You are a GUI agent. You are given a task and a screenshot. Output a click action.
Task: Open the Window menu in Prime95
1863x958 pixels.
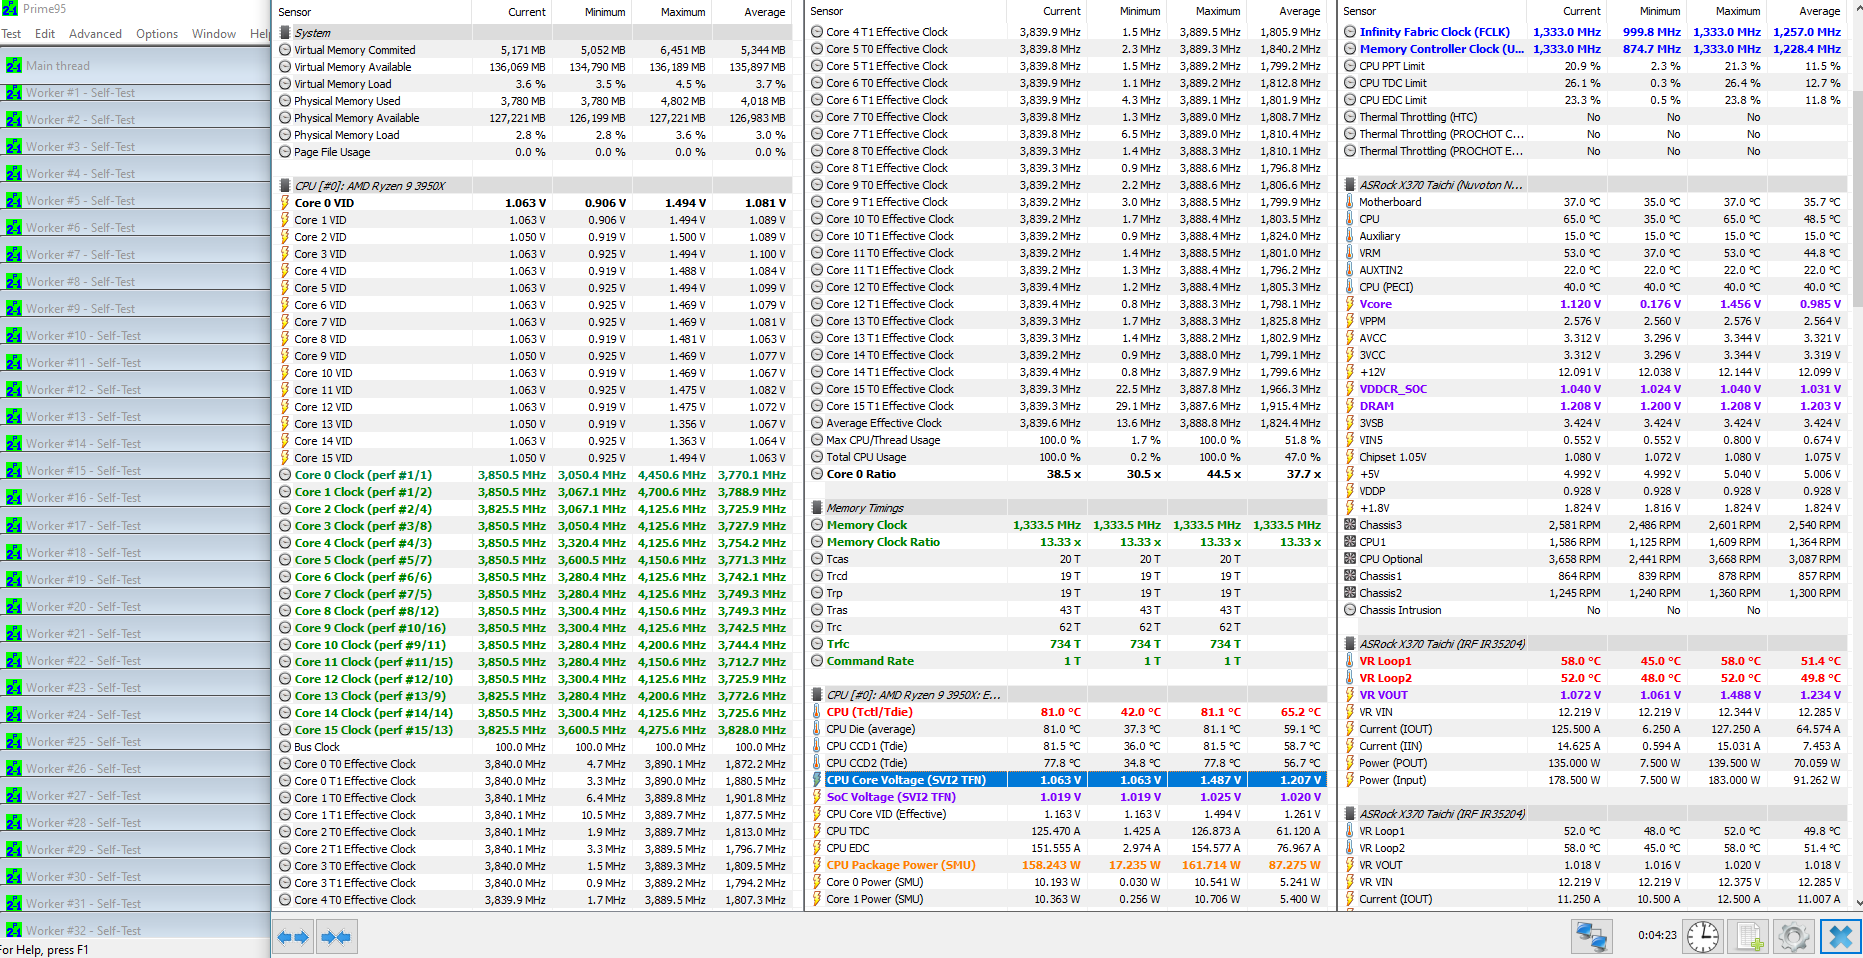(x=214, y=34)
